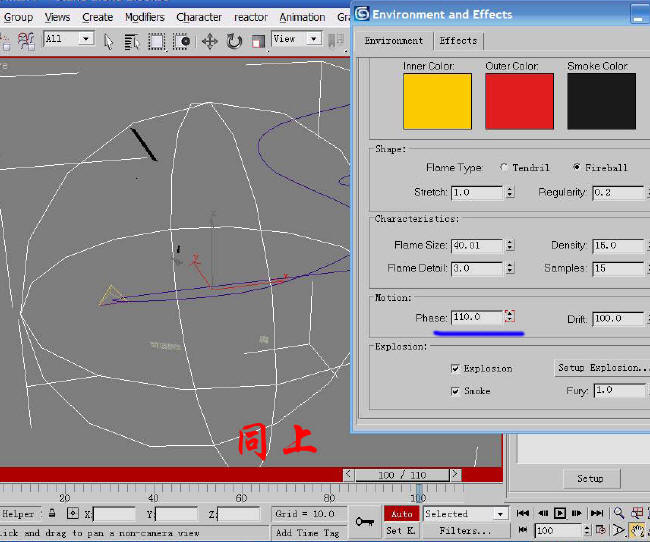Click the yellow Inner Color swatch

(x=437, y=101)
